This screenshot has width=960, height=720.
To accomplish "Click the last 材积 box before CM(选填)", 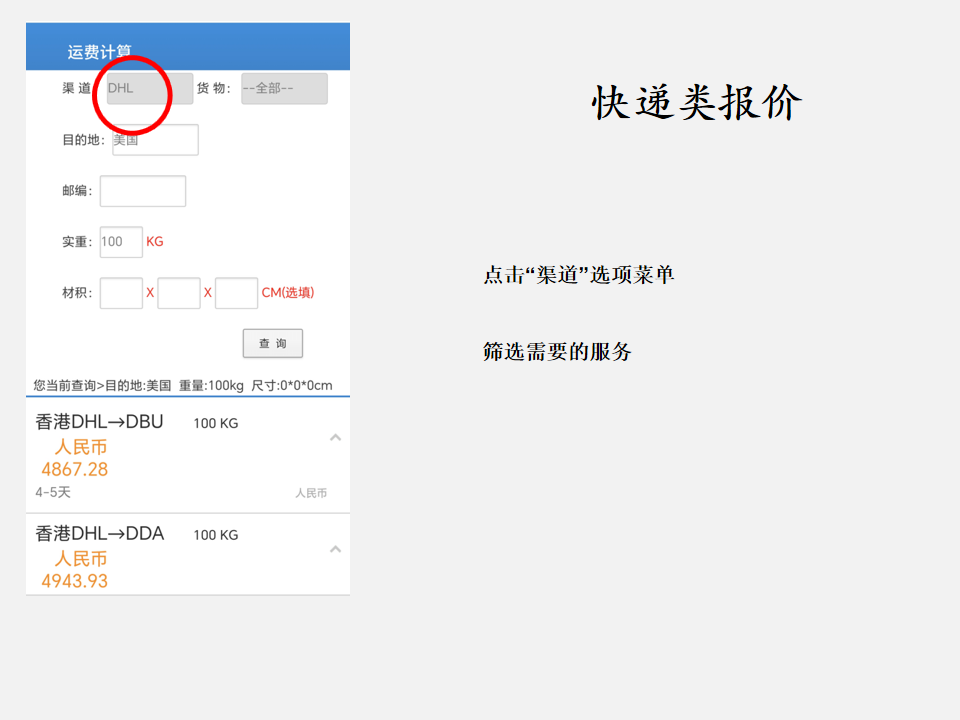I will [236, 293].
